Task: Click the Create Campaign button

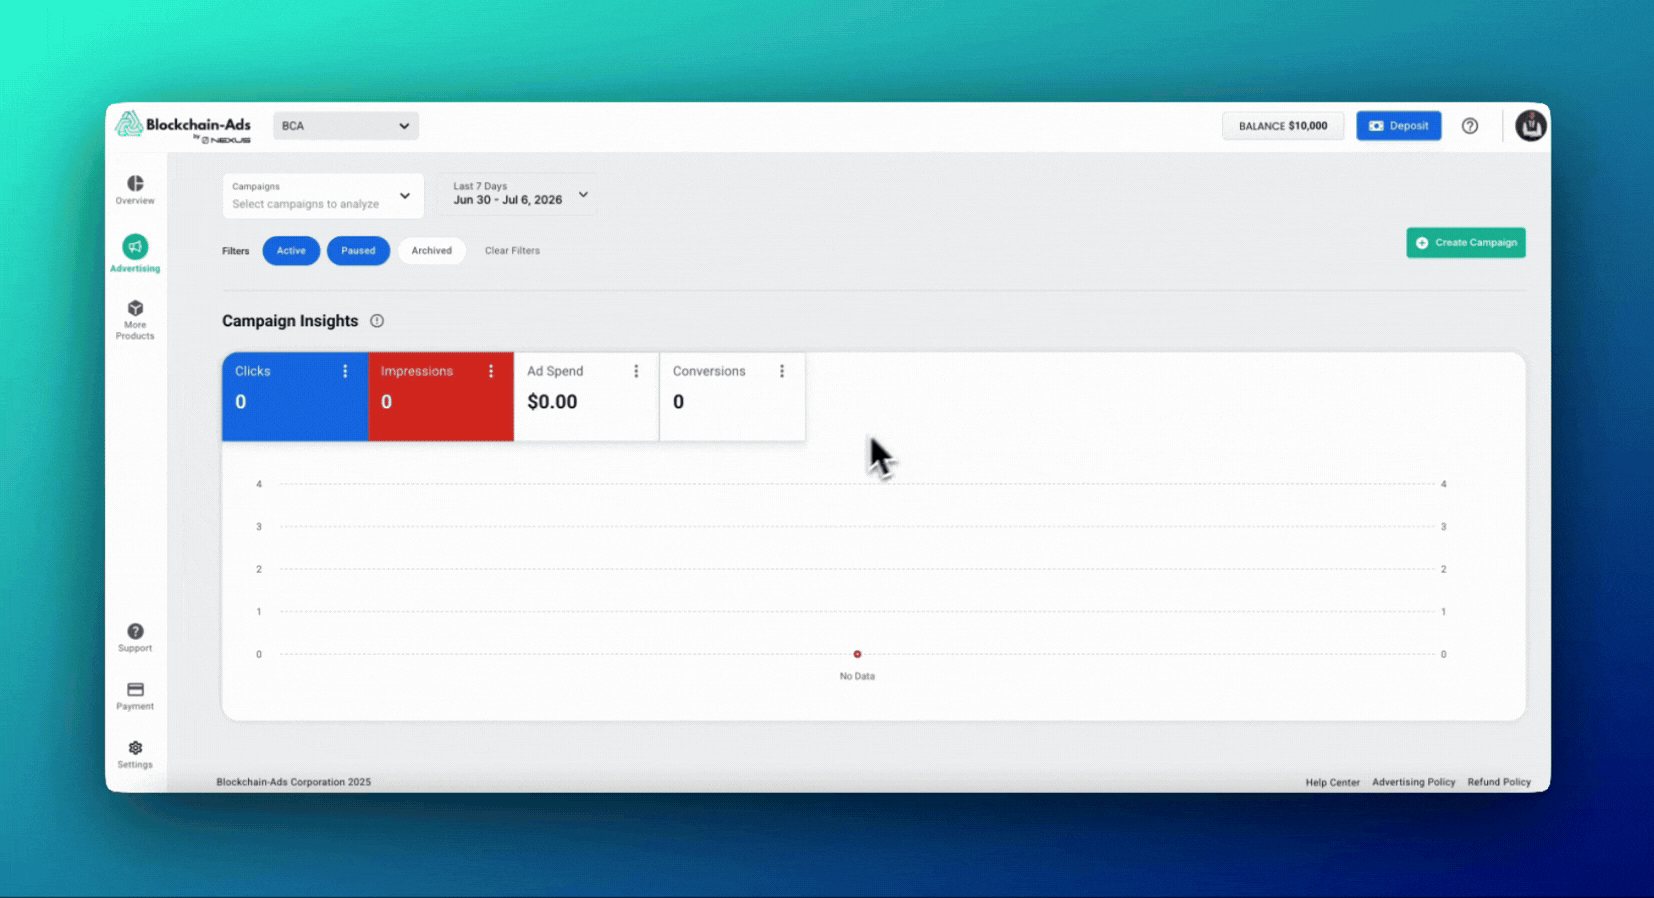Action: click(1465, 243)
